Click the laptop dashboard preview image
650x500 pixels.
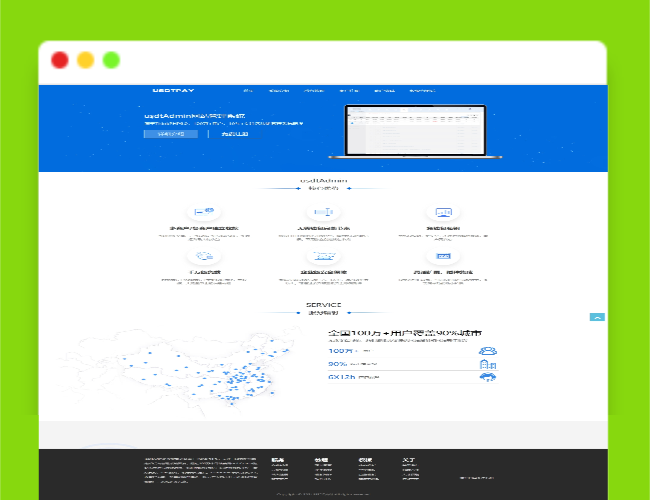(x=415, y=131)
